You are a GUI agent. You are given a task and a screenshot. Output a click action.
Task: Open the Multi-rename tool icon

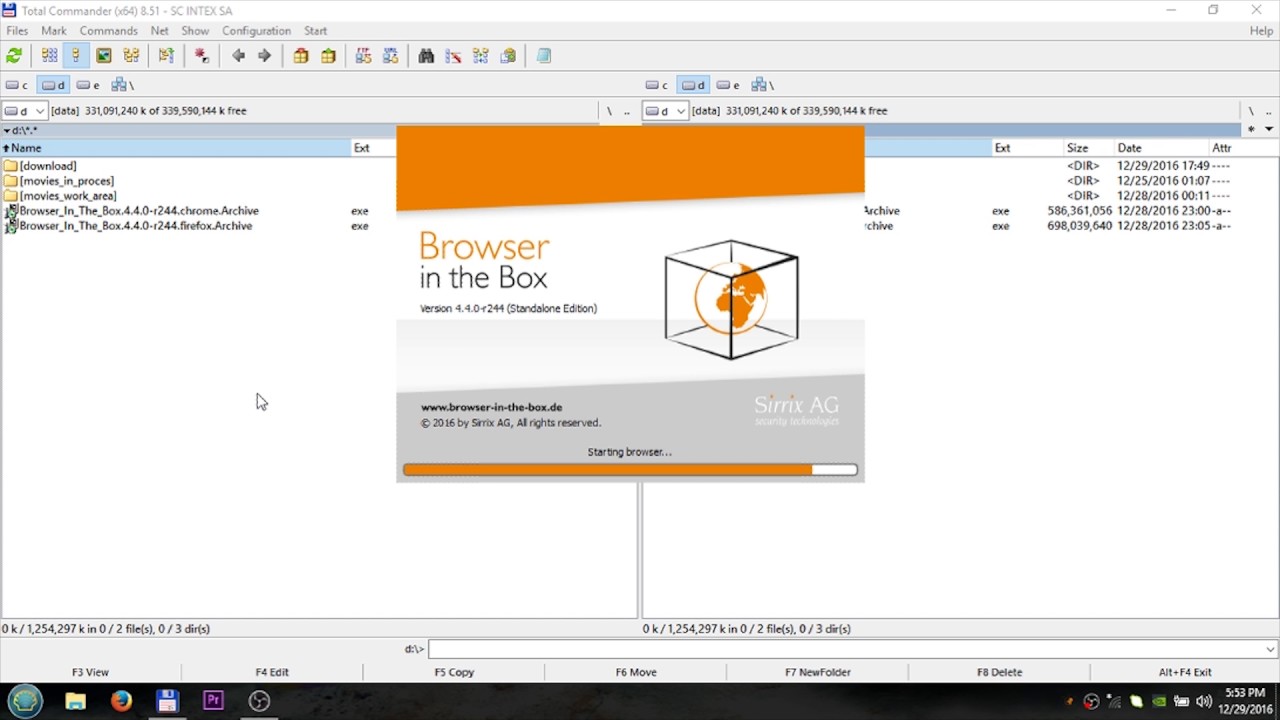point(453,56)
